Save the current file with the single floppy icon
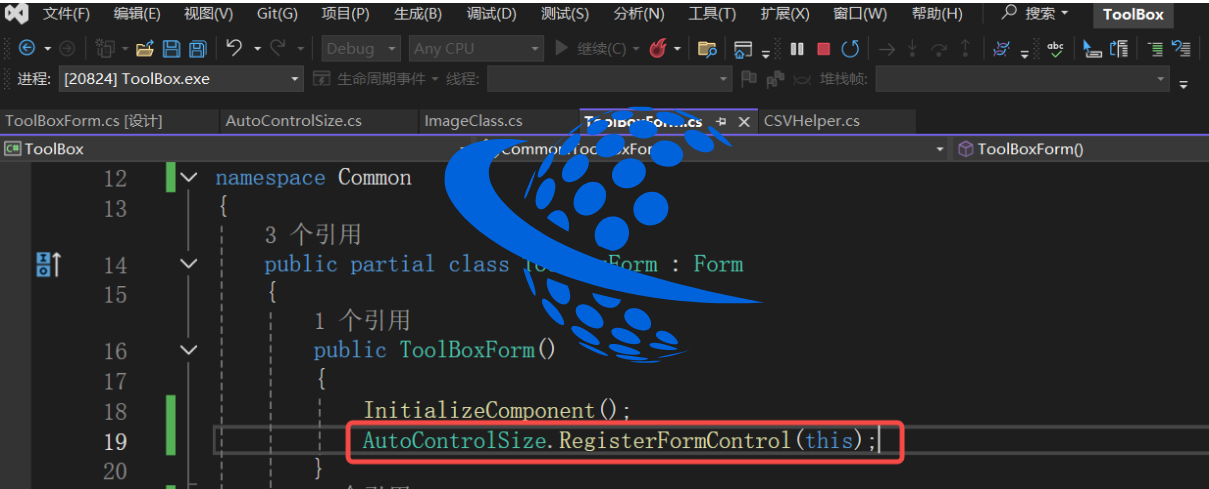 pyautogui.click(x=171, y=48)
